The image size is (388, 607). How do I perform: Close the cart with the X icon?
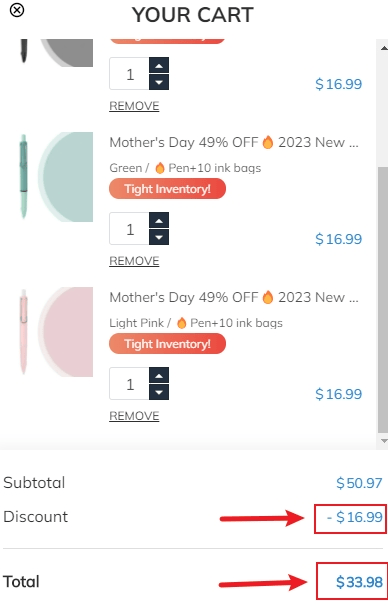(17, 10)
